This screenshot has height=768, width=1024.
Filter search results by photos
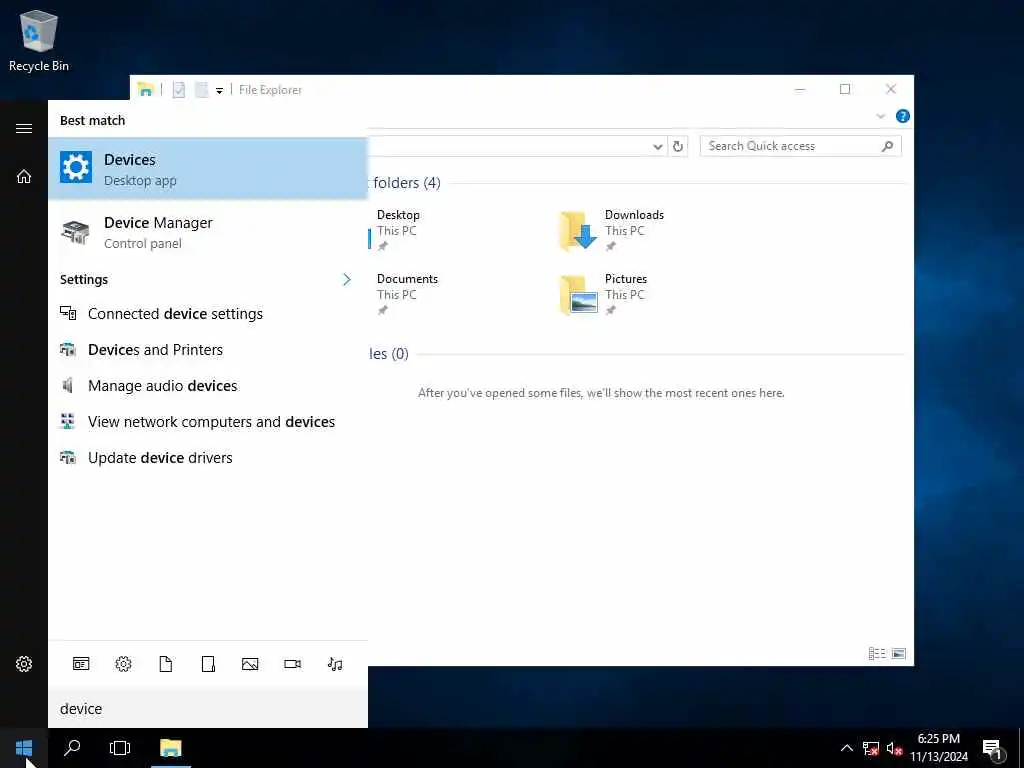250,664
